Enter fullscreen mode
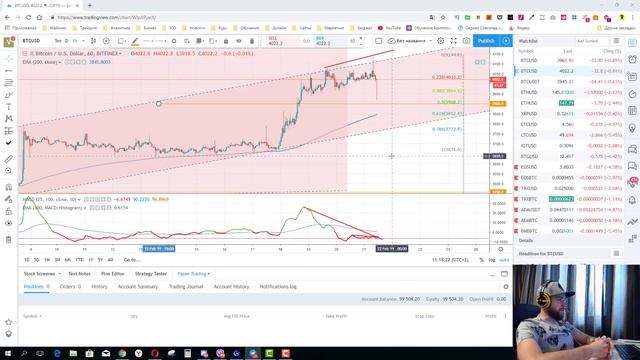Image resolution: width=640 pixels, height=360 pixels. [453, 41]
